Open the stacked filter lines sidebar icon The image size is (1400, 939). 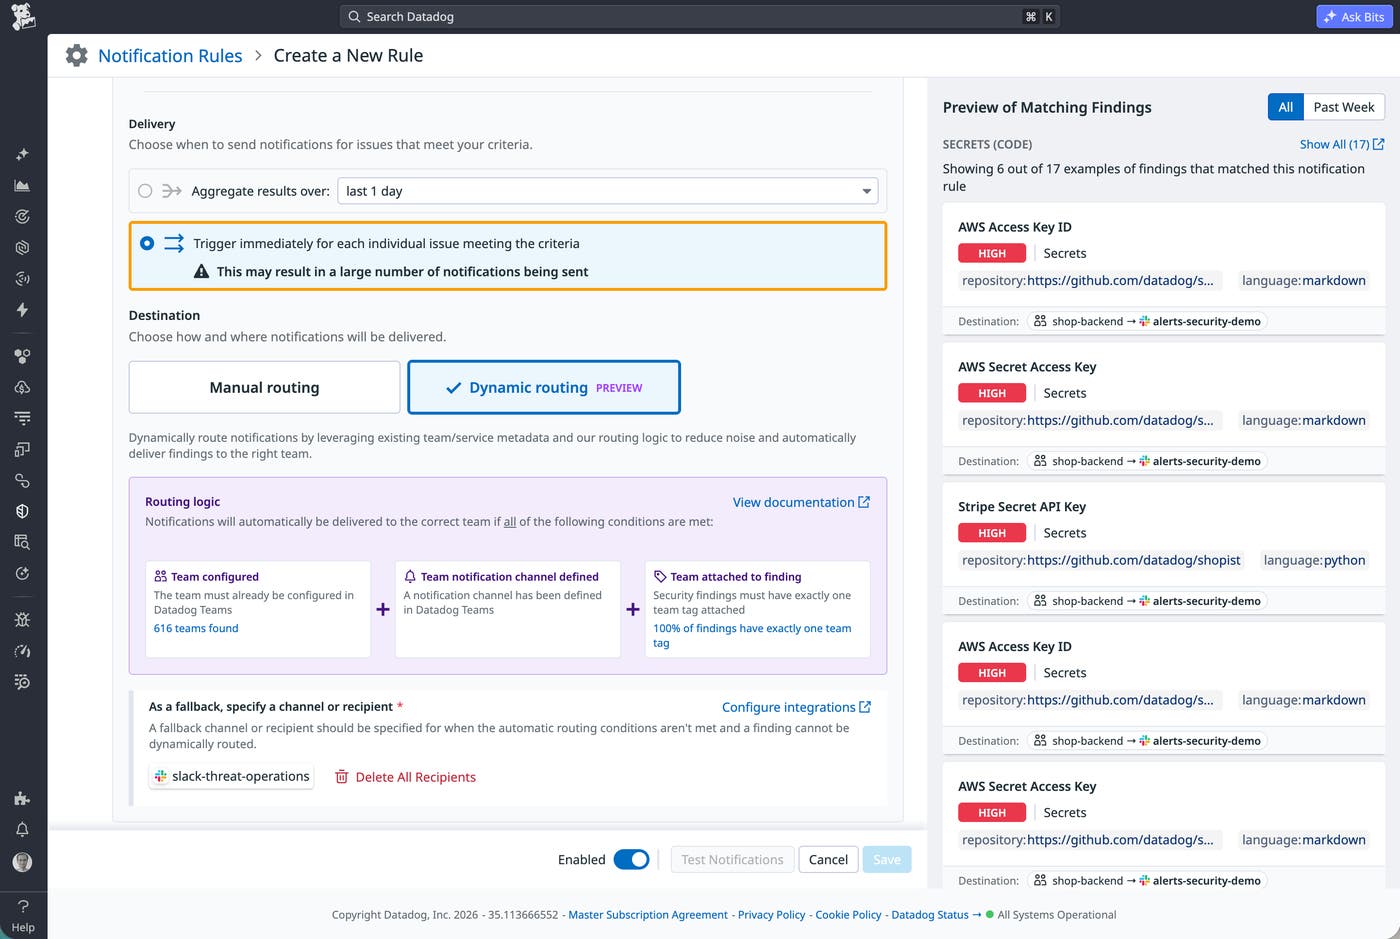[22, 418]
